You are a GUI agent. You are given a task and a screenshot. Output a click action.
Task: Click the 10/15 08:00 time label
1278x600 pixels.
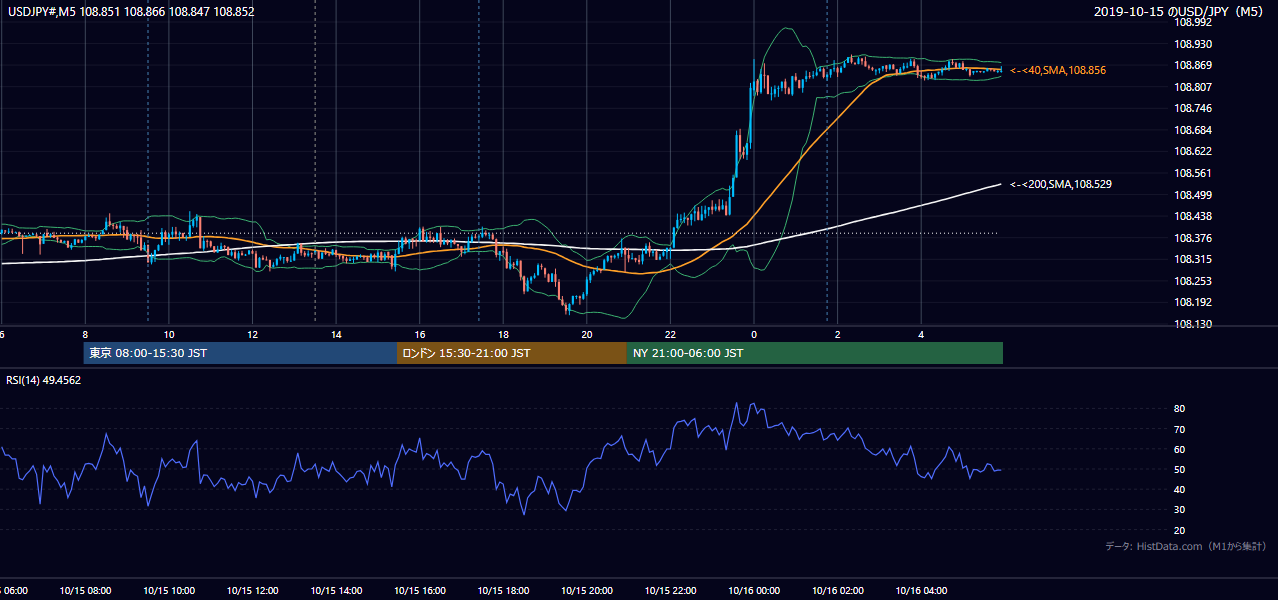coord(85,590)
